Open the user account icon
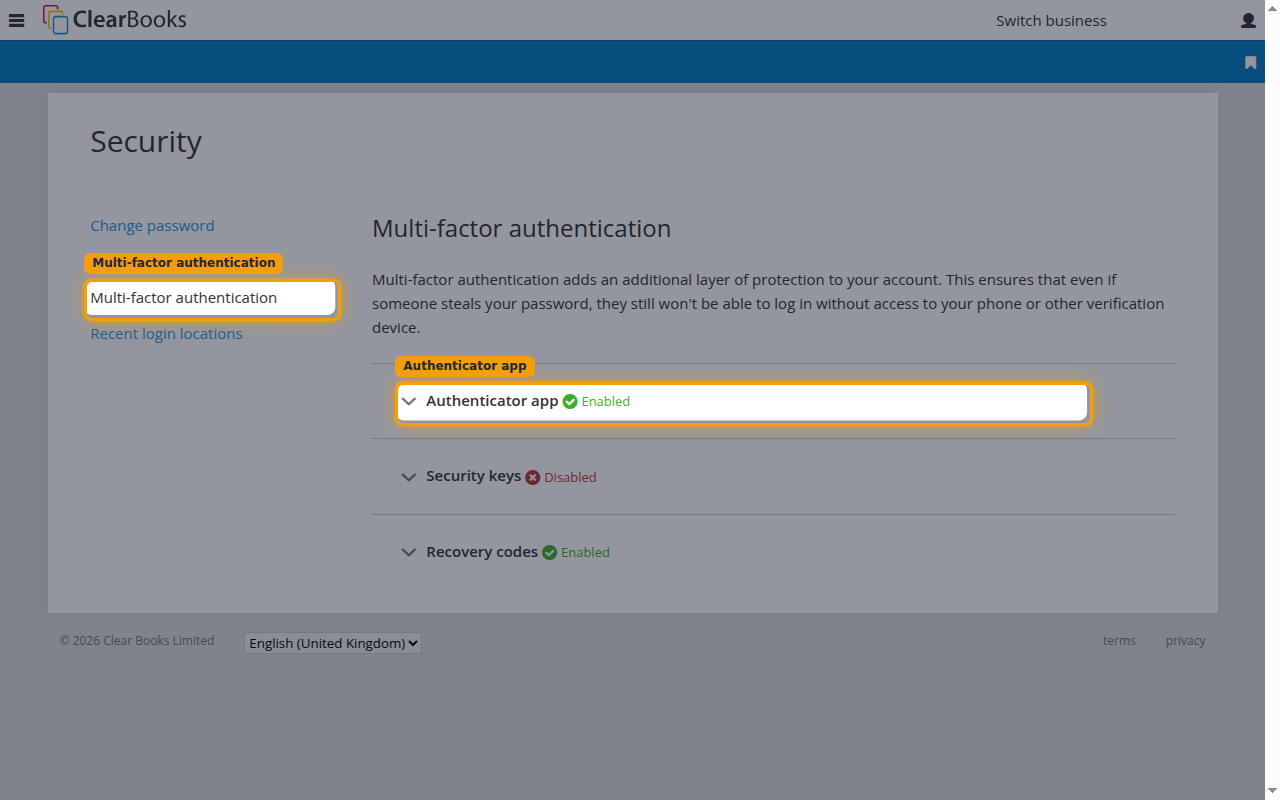The width and height of the screenshot is (1280, 800). pyautogui.click(x=1248, y=20)
